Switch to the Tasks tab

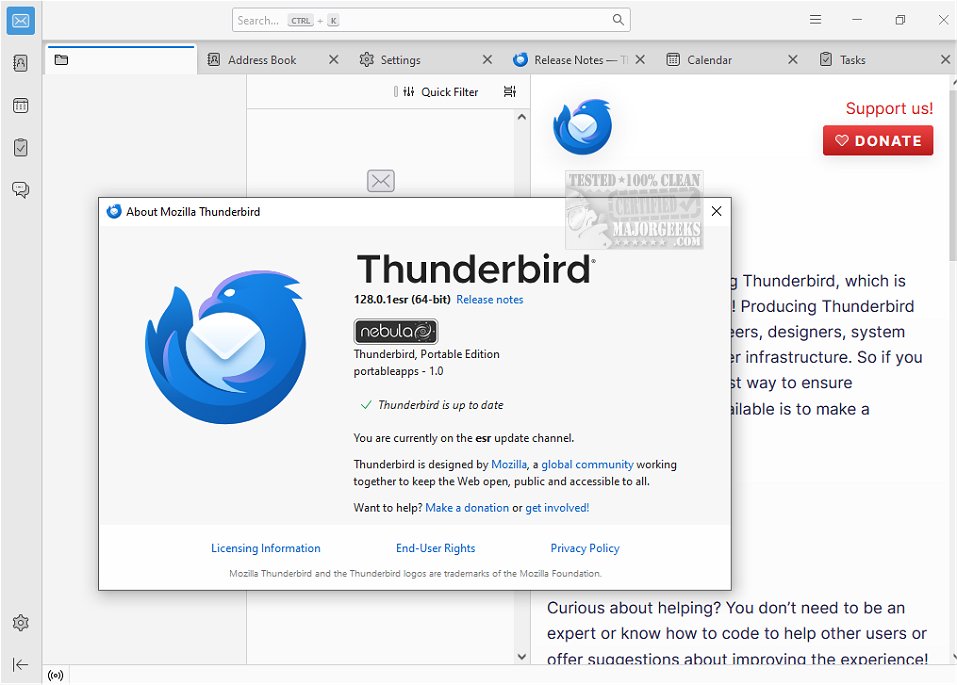[853, 60]
